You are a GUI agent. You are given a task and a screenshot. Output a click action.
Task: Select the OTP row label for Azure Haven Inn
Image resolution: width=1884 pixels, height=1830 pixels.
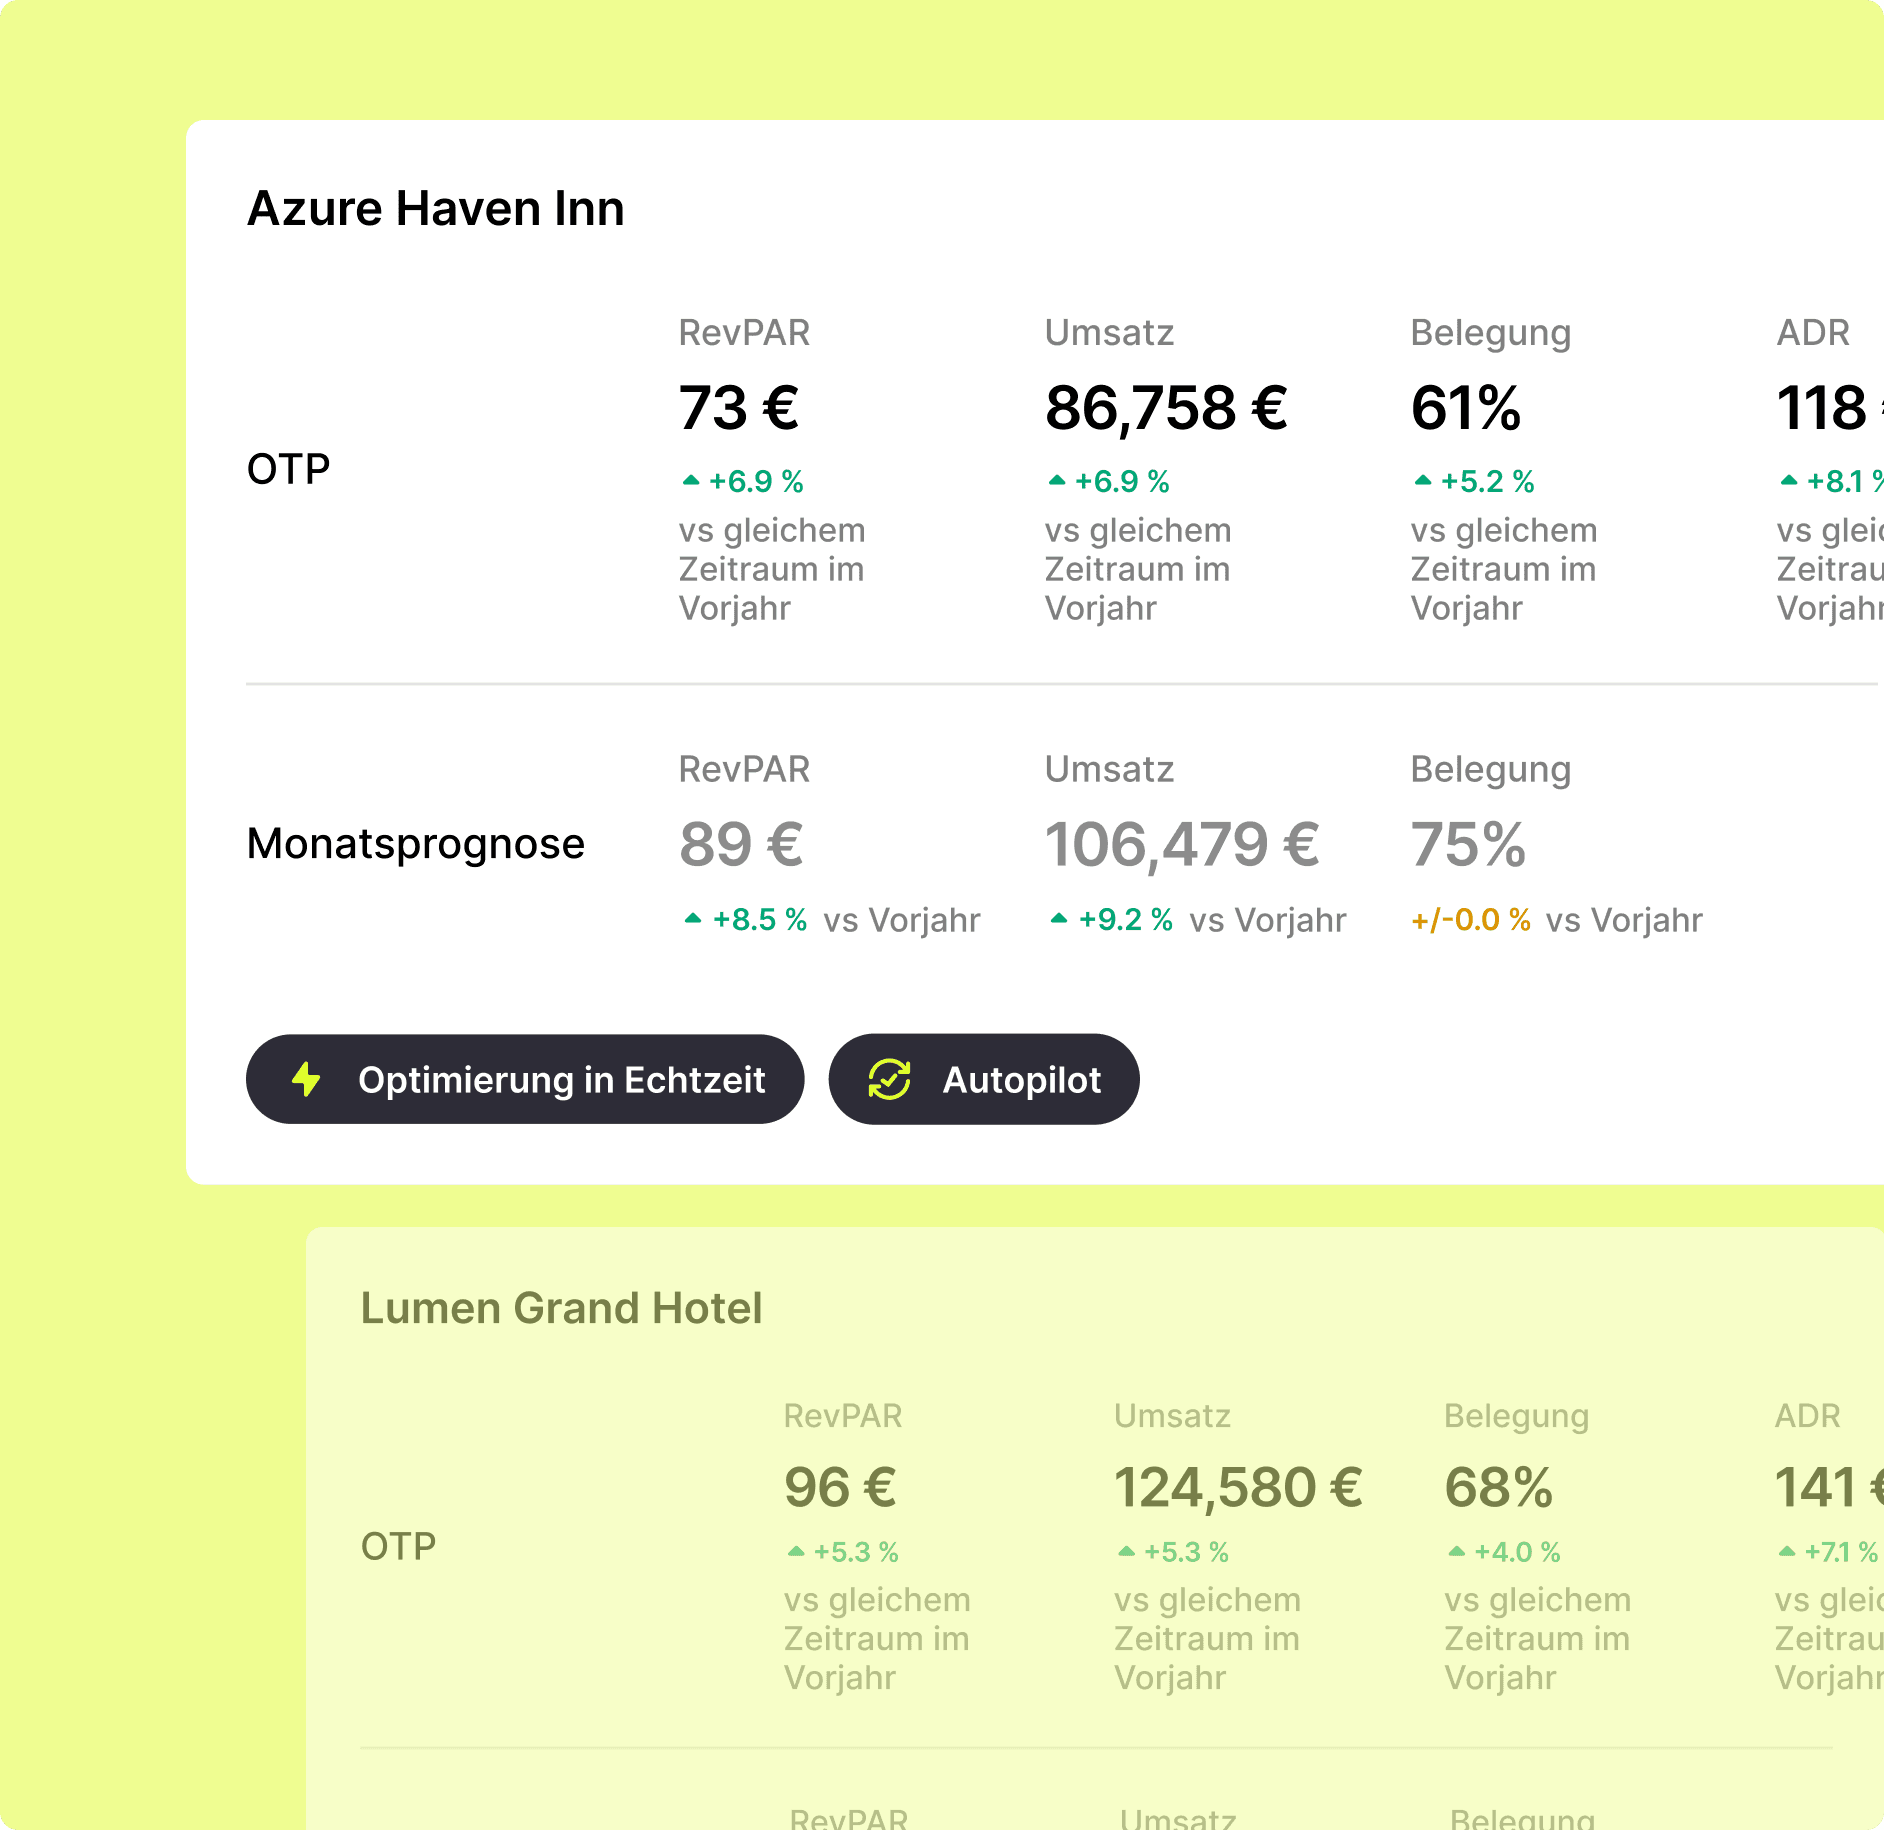tap(289, 469)
